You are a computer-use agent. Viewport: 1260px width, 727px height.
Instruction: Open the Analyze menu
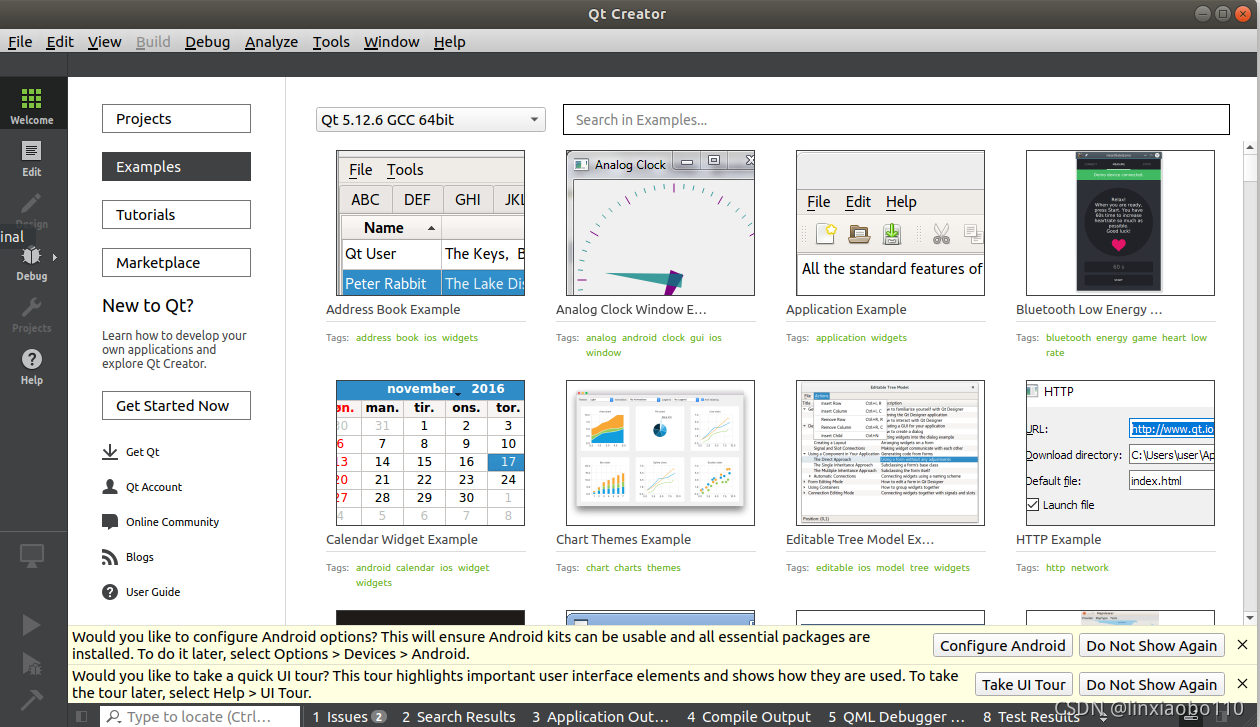271,42
